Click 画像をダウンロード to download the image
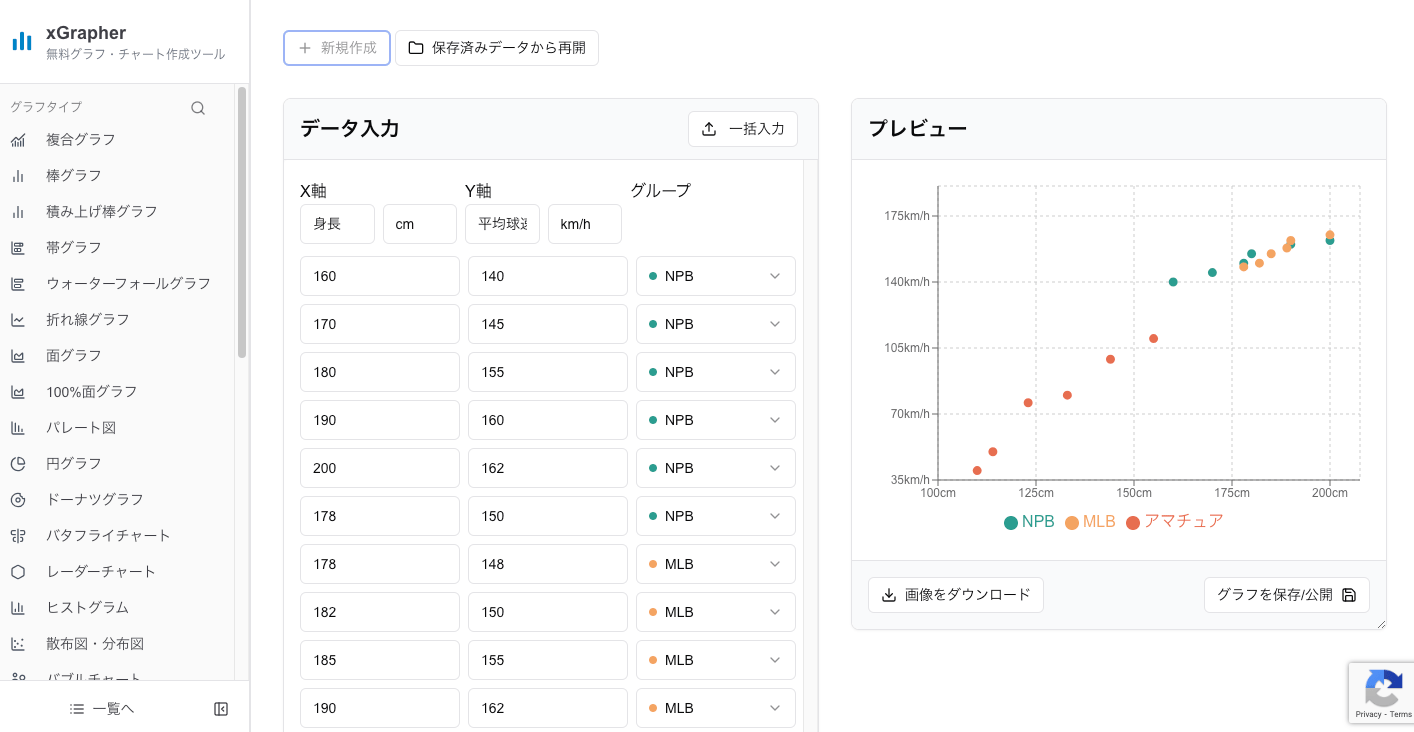1414x732 pixels. [955, 594]
